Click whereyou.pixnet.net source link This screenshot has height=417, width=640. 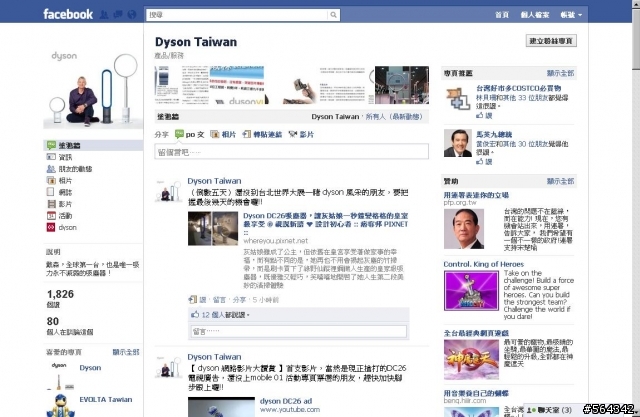coord(276,241)
